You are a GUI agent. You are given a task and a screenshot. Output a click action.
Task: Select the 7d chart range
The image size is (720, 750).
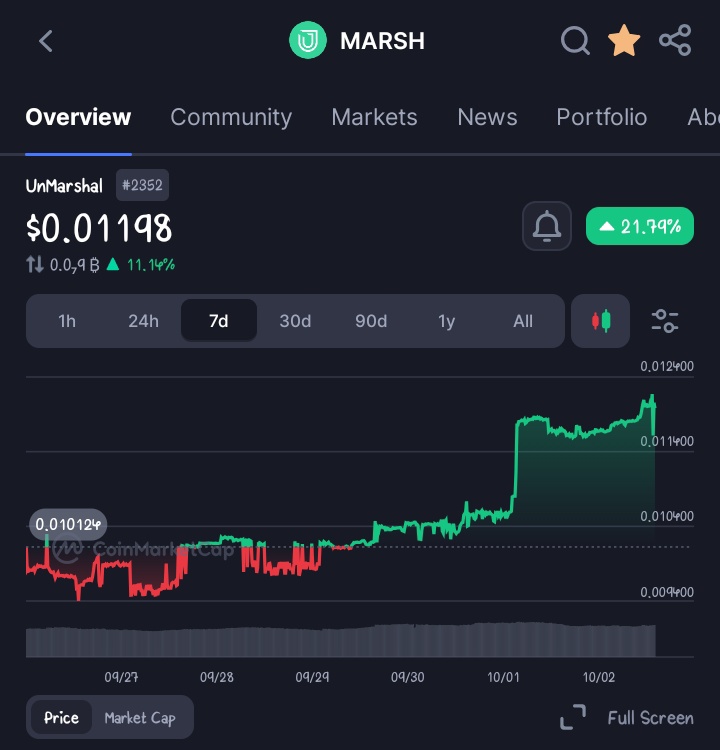tap(219, 320)
